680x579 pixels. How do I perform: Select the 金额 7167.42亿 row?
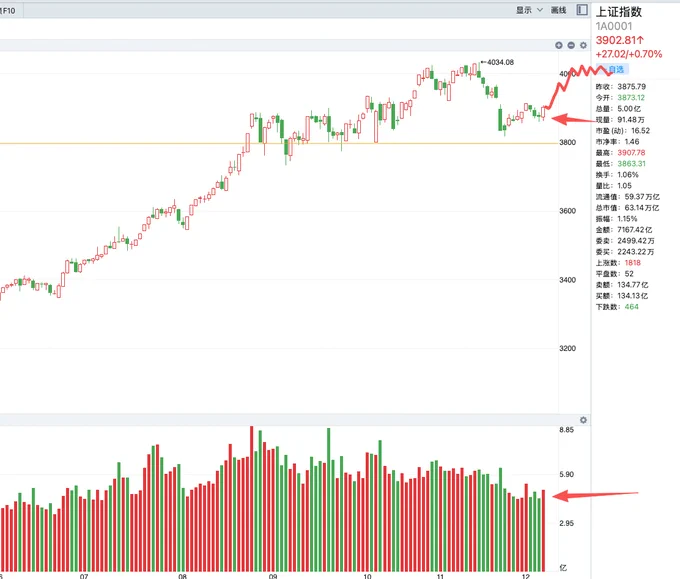pyautogui.click(x=624, y=230)
